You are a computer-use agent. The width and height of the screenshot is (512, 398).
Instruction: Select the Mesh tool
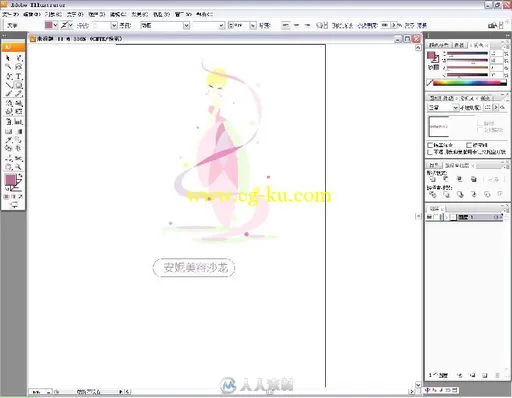click(8, 131)
